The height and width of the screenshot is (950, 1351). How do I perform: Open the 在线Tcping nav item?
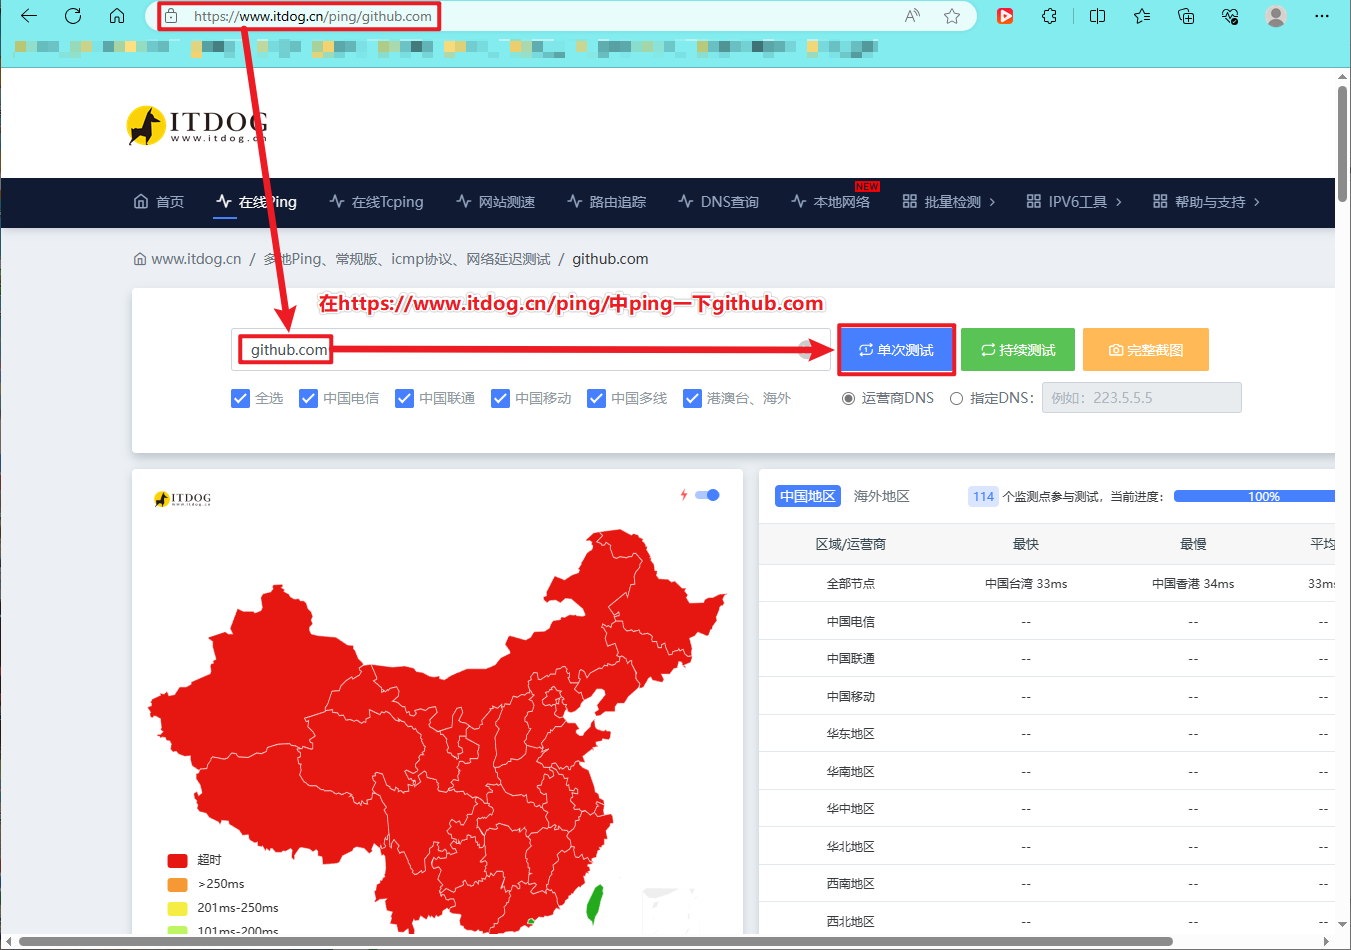(x=376, y=202)
